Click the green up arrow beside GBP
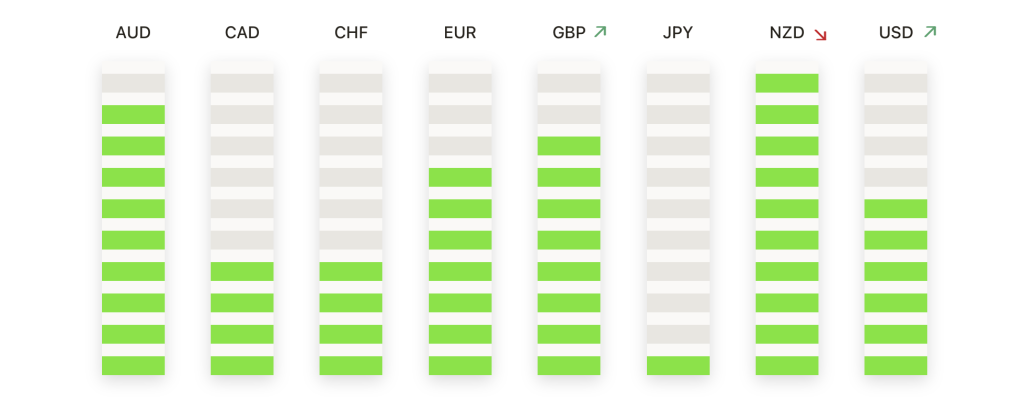This screenshot has height=407, width=1024. click(600, 32)
